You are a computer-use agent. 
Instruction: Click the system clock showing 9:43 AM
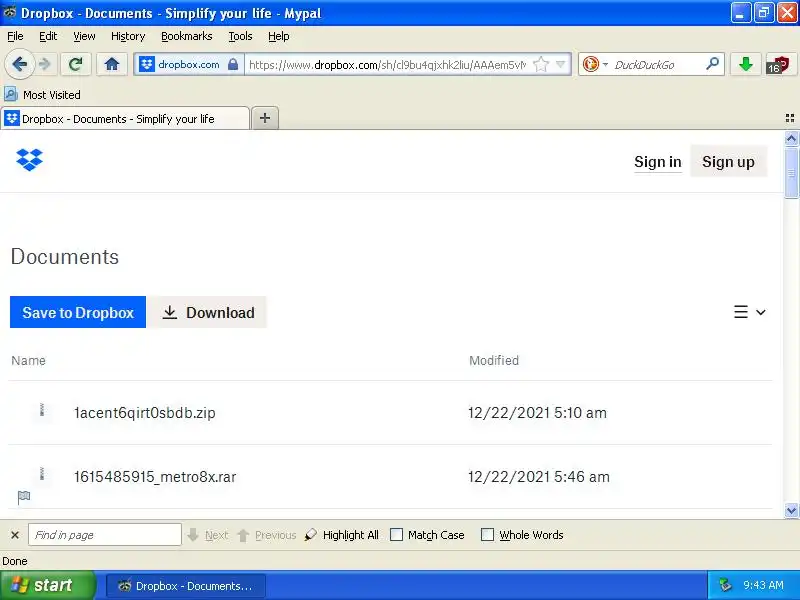click(x=763, y=585)
